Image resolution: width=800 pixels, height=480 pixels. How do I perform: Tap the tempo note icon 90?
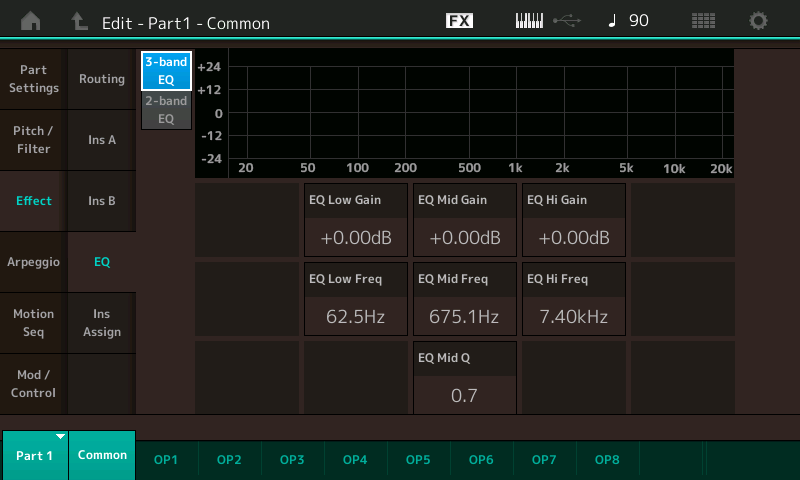[x=628, y=21]
